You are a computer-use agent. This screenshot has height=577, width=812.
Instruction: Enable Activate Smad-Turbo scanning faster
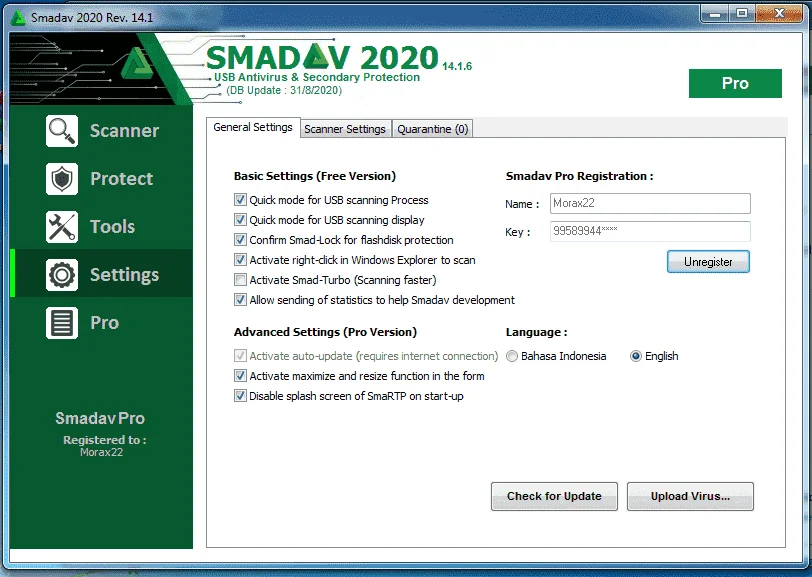click(240, 280)
